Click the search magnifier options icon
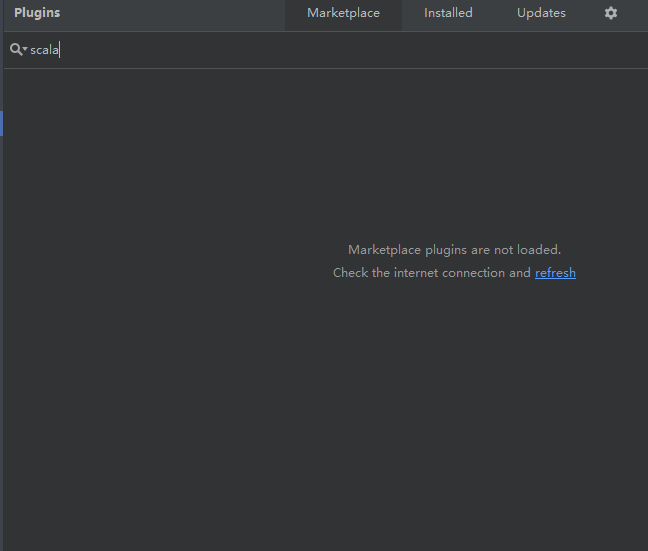Screen dimensions: 648x551 (19, 50)
